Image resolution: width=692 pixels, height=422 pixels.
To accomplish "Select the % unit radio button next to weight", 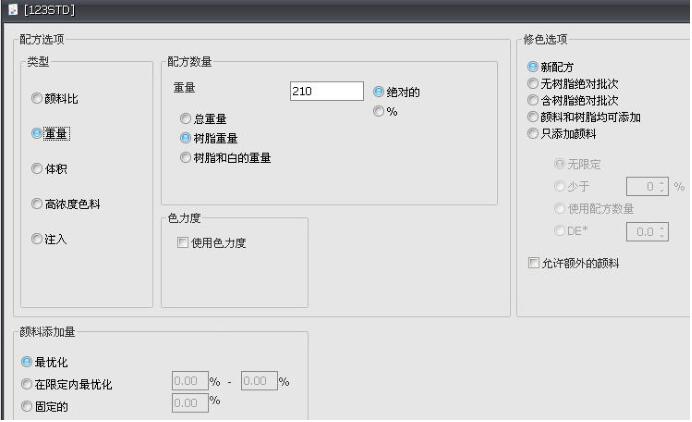I will [378, 111].
